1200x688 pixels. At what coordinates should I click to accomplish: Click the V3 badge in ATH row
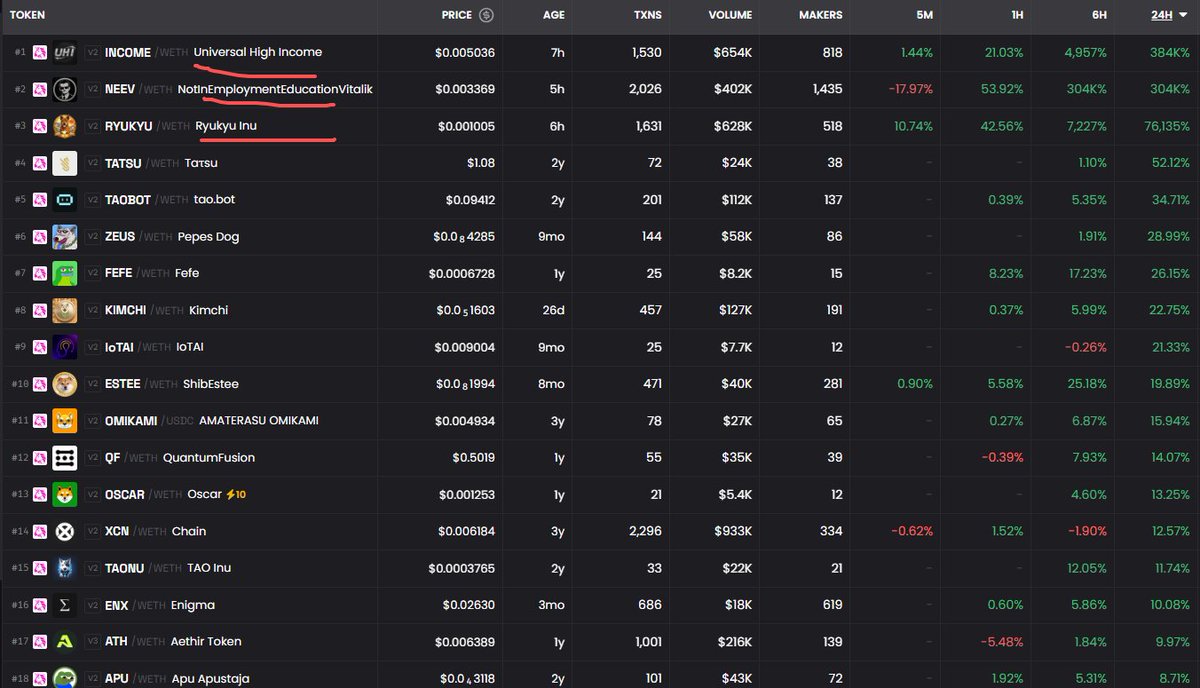92,642
